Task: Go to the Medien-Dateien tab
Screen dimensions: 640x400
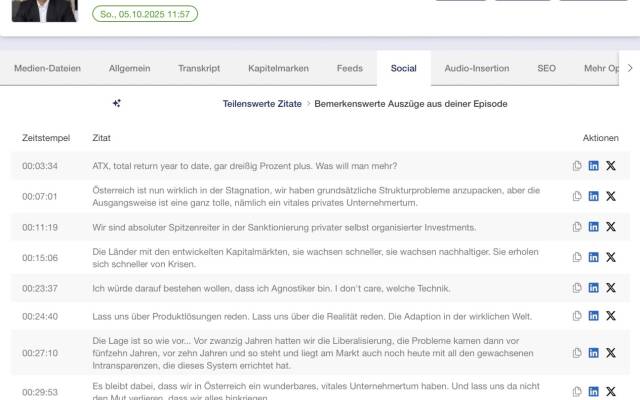Action: click(46, 68)
